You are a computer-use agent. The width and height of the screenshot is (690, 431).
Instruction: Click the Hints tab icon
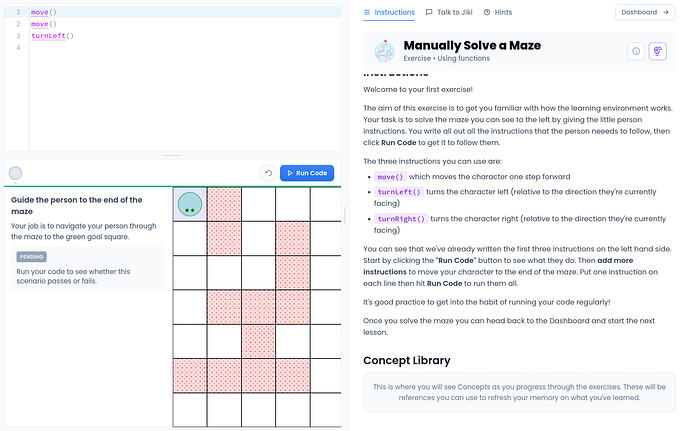(x=487, y=12)
